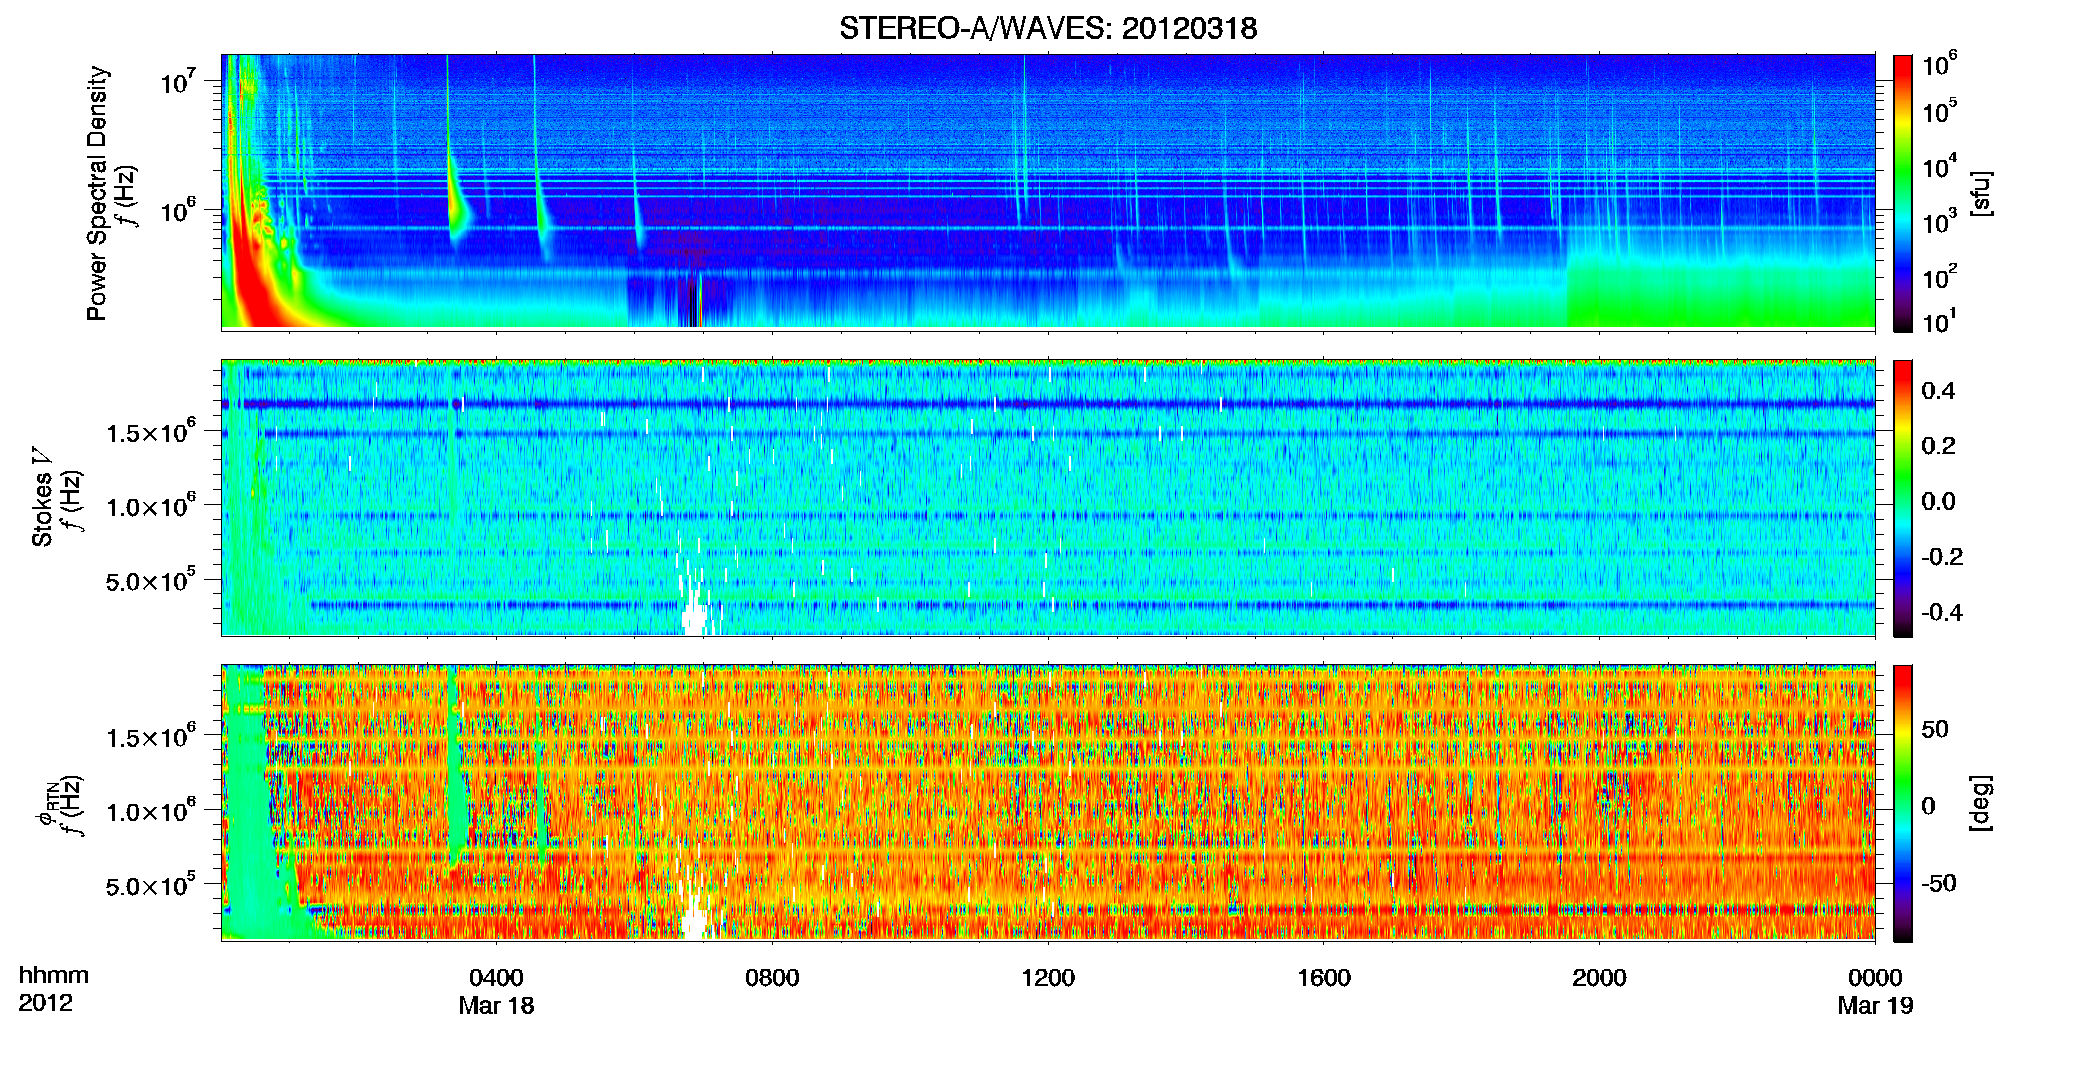Viewport: 2096px width, 1080px height.
Task: Select the 10^6 frequency tick on top panel's left axis
Action: (178, 210)
